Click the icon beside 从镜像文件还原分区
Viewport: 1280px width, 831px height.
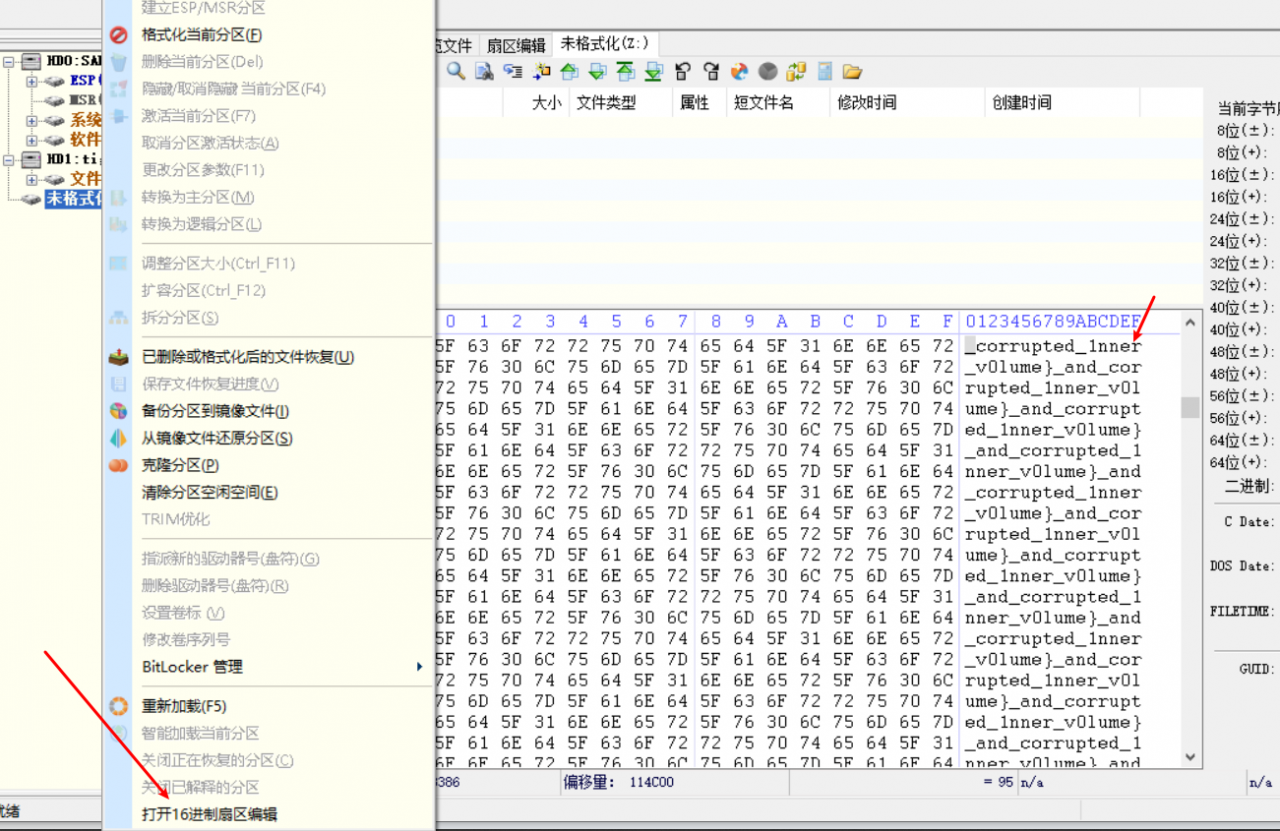(x=119, y=438)
